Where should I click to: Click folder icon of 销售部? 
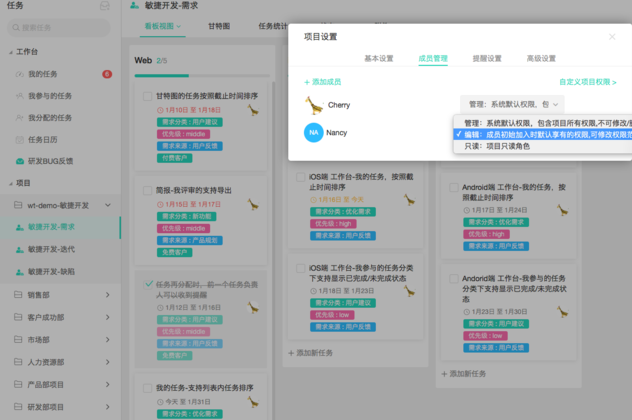coord(18,295)
